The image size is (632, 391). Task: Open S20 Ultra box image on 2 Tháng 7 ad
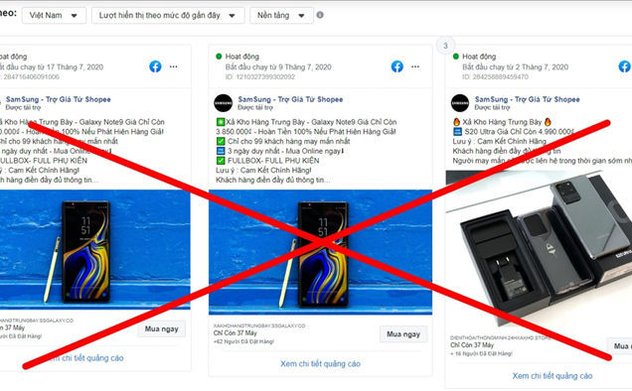[x=539, y=248]
